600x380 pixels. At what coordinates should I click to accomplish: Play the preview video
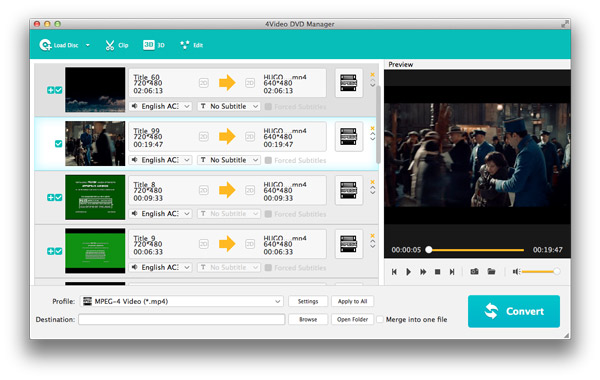pos(408,272)
